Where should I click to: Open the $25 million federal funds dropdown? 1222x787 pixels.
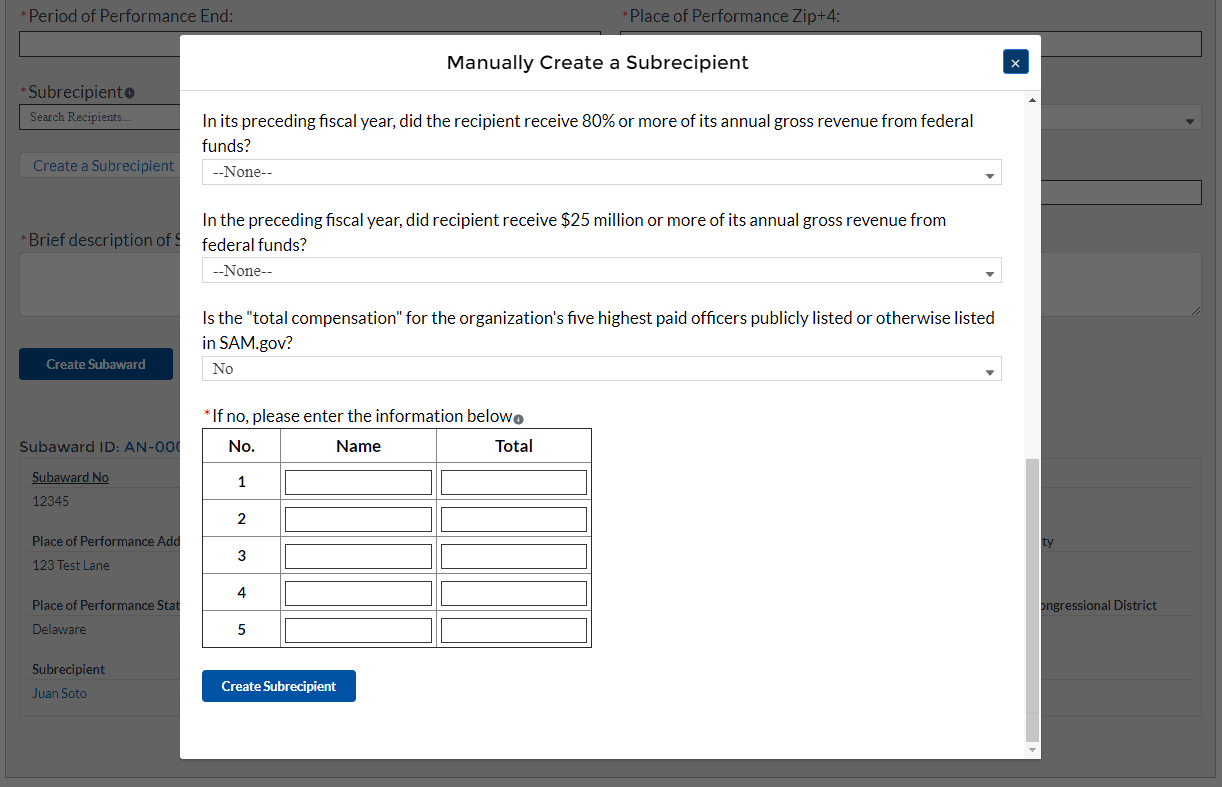(x=601, y=271)
